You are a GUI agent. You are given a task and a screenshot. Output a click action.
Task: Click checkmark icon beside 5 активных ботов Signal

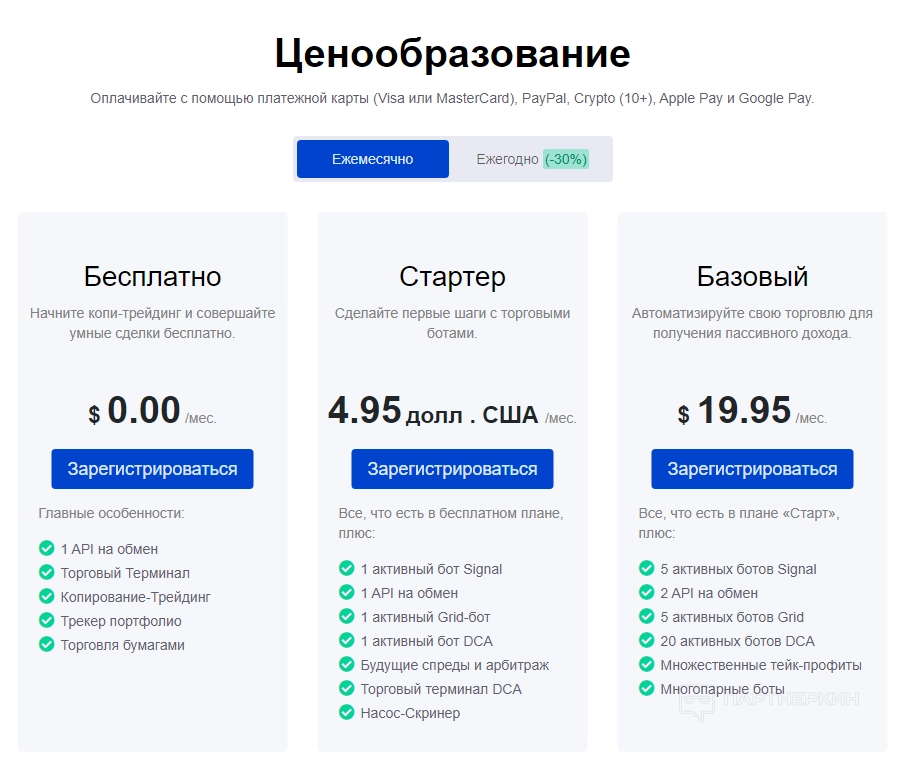(647, 568)
